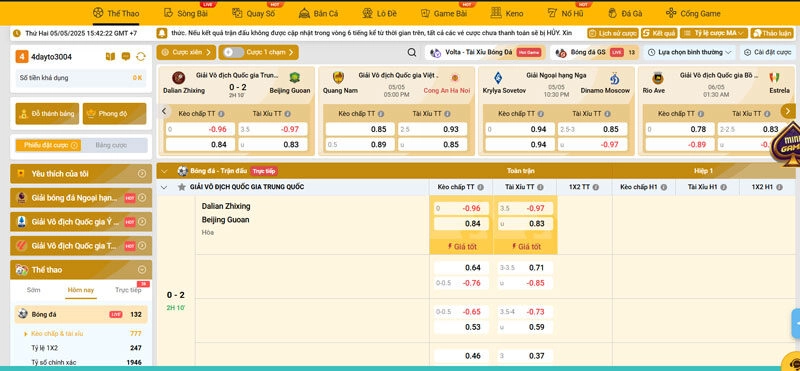Screen dimensions: 800x371
Task: Go to Game Bài tab
Action: [443, 13]
